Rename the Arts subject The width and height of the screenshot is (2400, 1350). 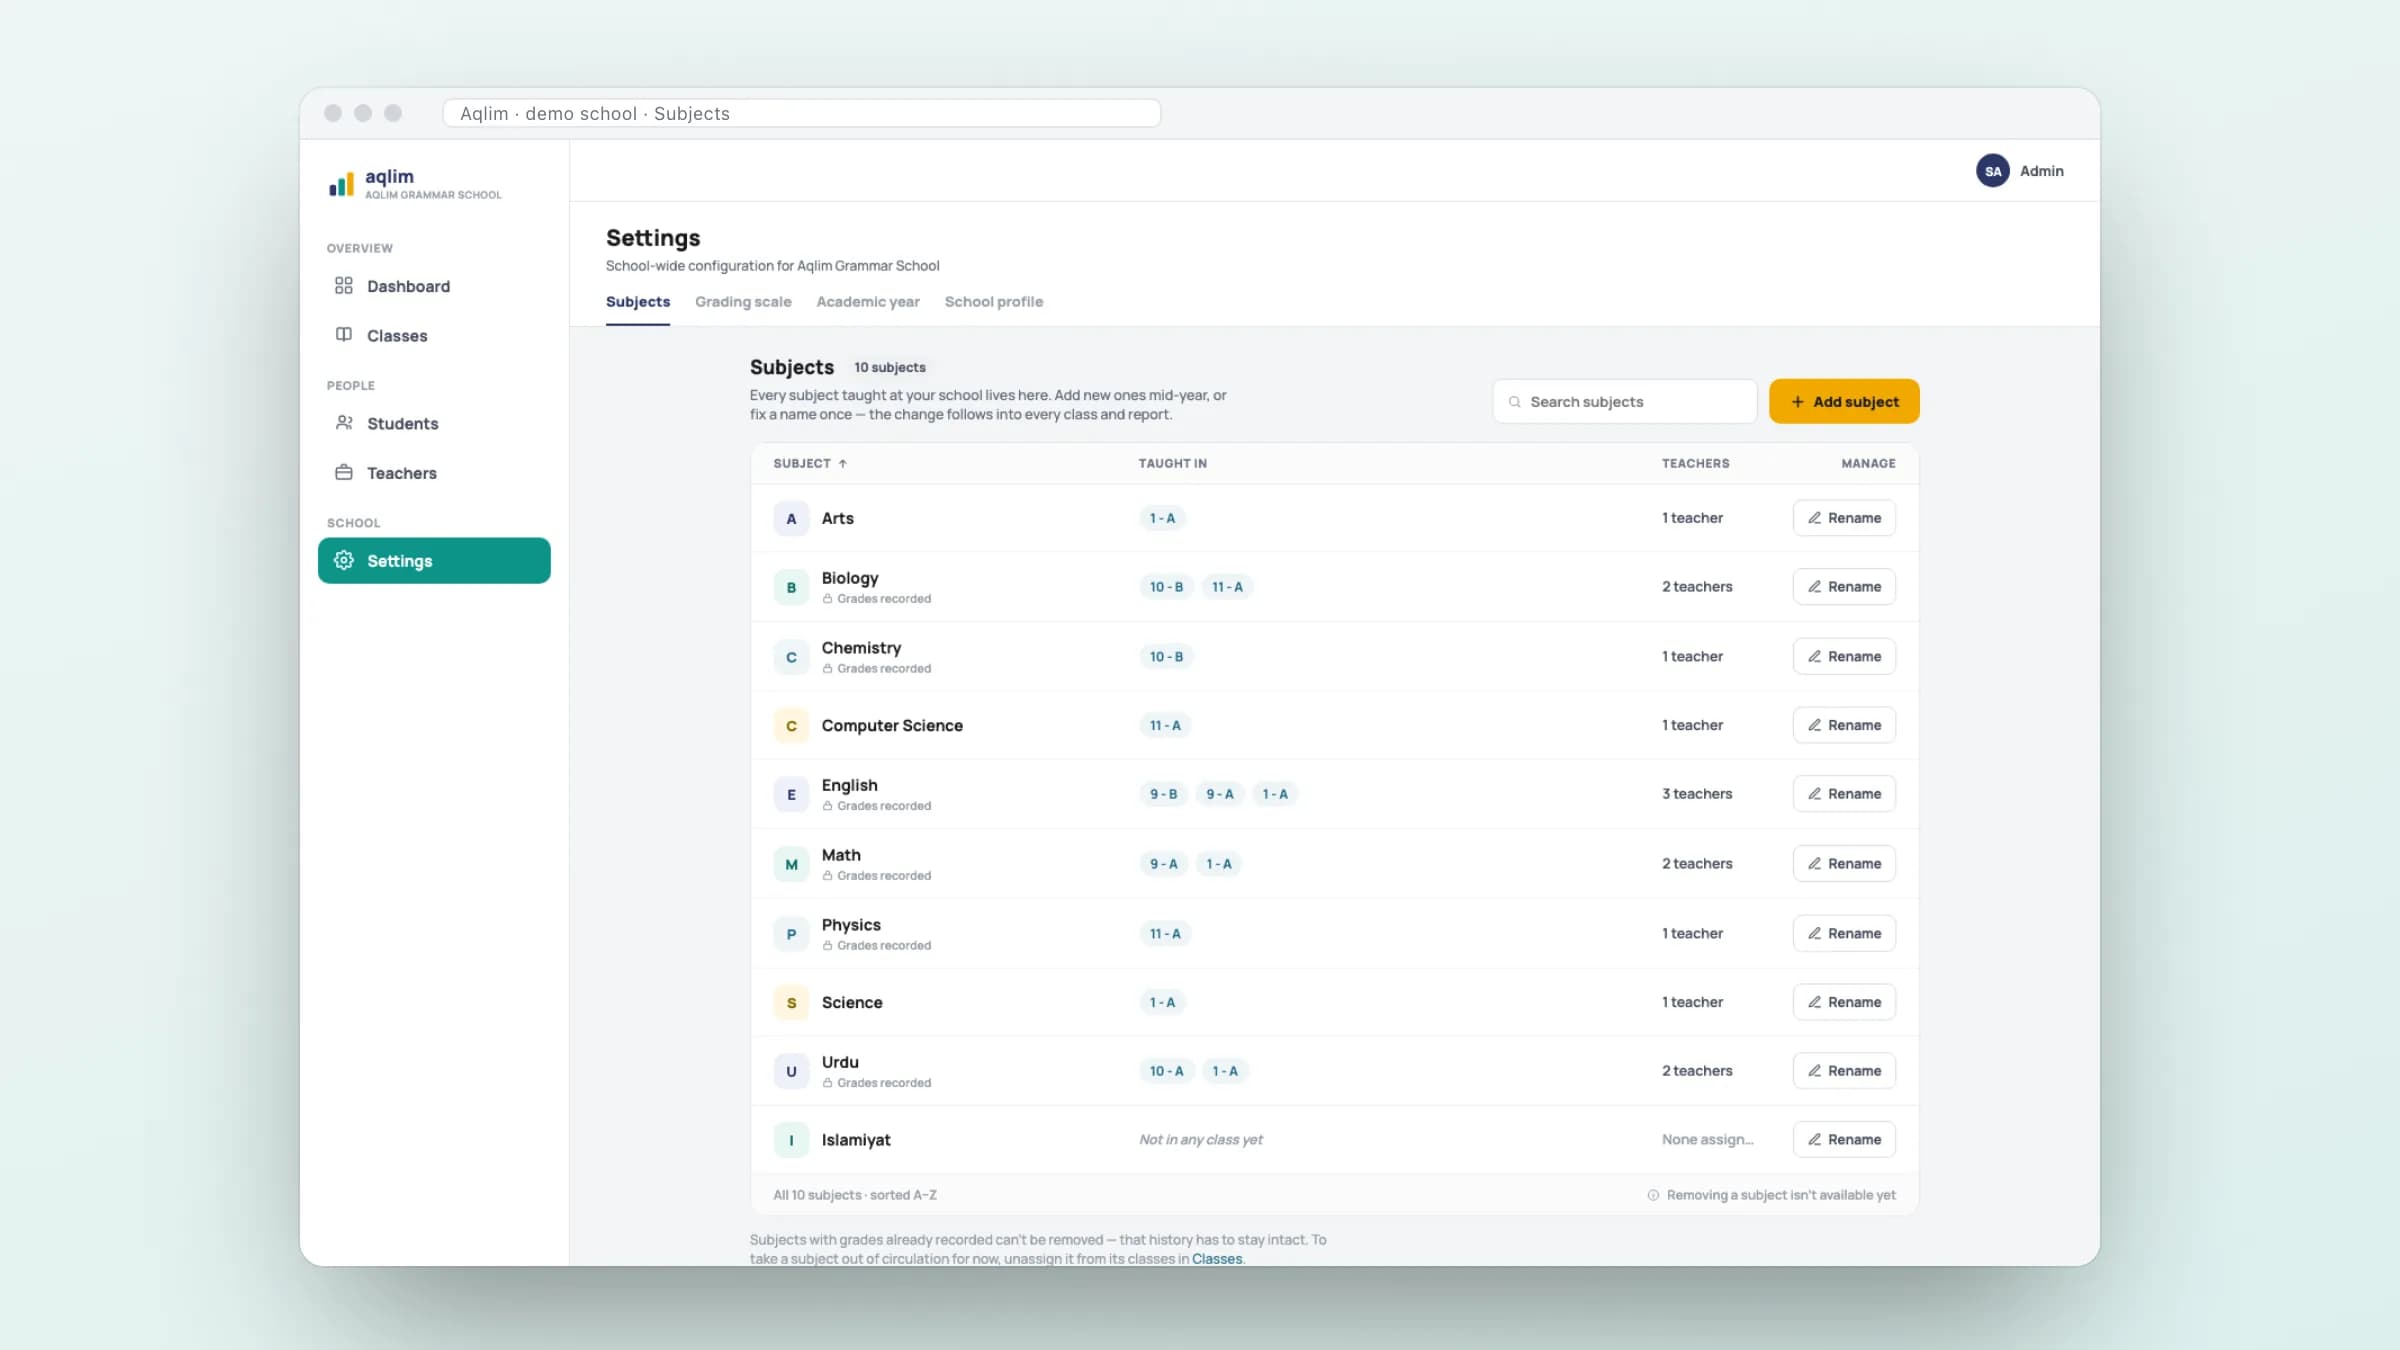[x=1844, y=518]
